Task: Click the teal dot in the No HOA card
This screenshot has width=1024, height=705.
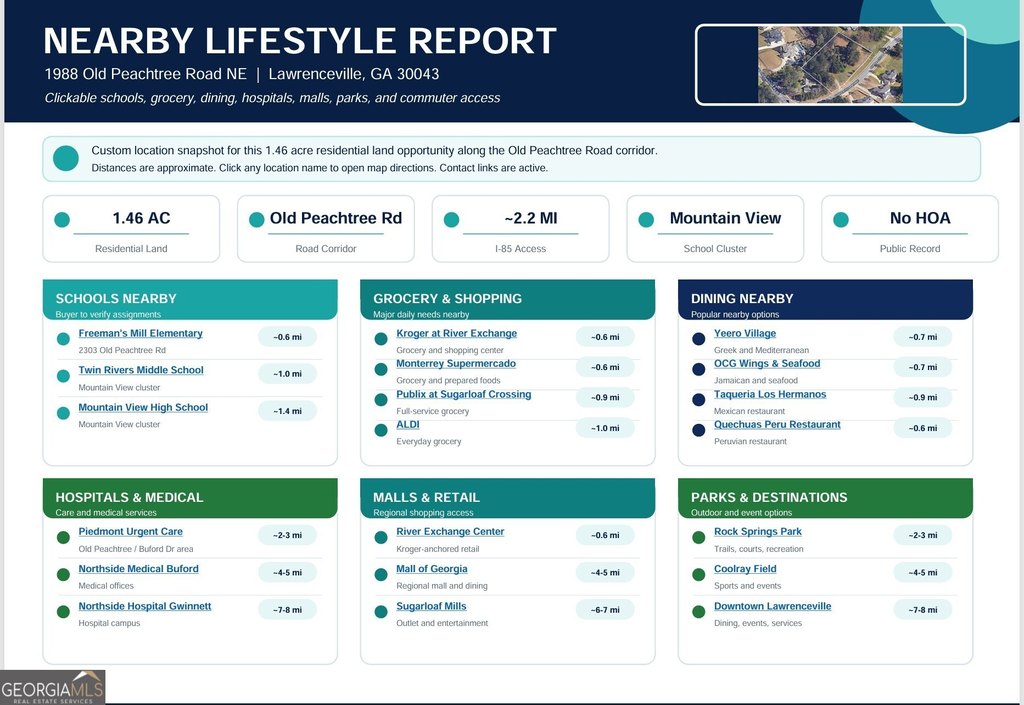Action: click(841, 220)
